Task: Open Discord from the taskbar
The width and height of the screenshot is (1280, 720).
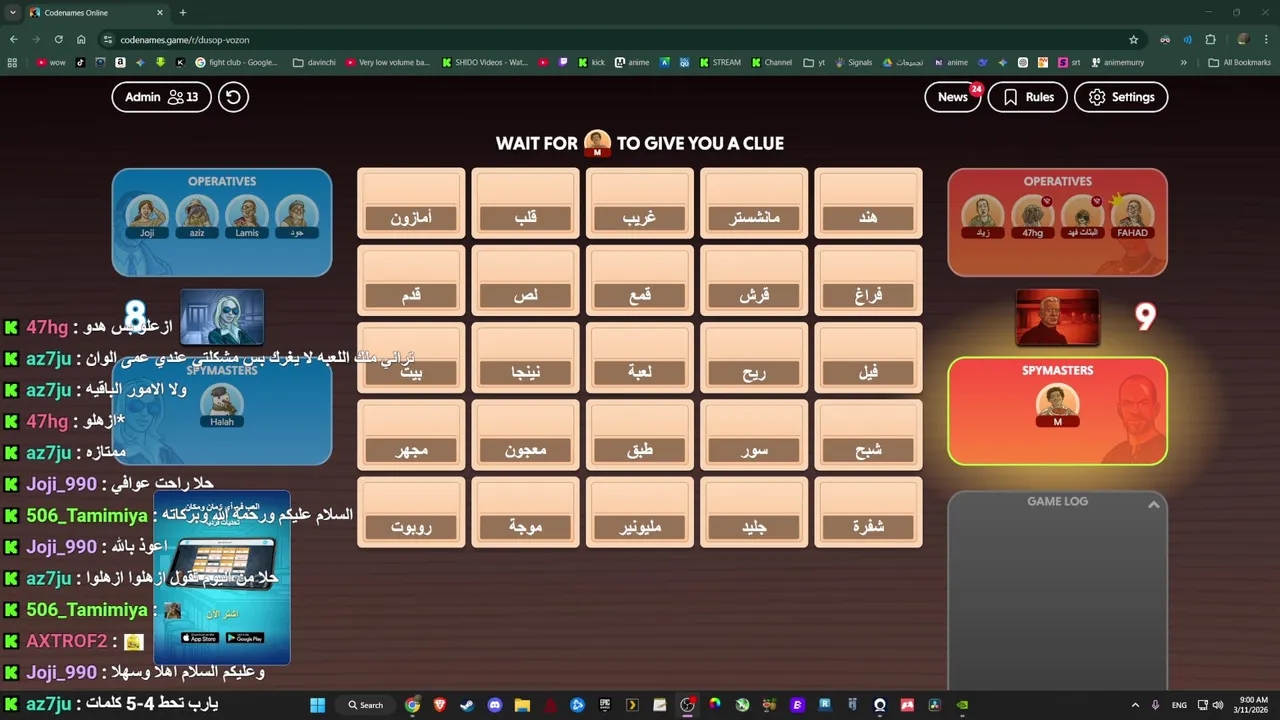Action: tap(494, 705)
